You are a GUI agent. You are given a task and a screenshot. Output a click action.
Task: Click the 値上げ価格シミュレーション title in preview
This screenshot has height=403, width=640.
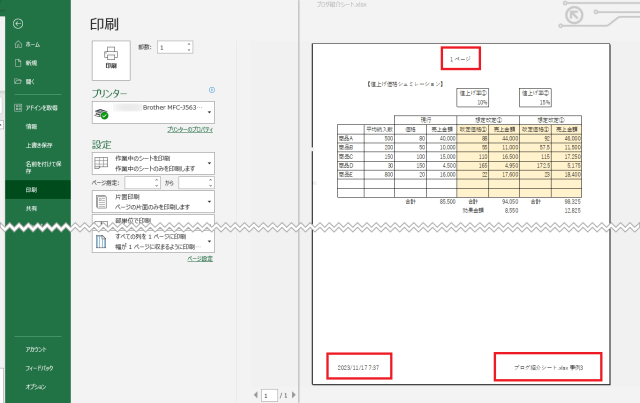tap(405, 84)
